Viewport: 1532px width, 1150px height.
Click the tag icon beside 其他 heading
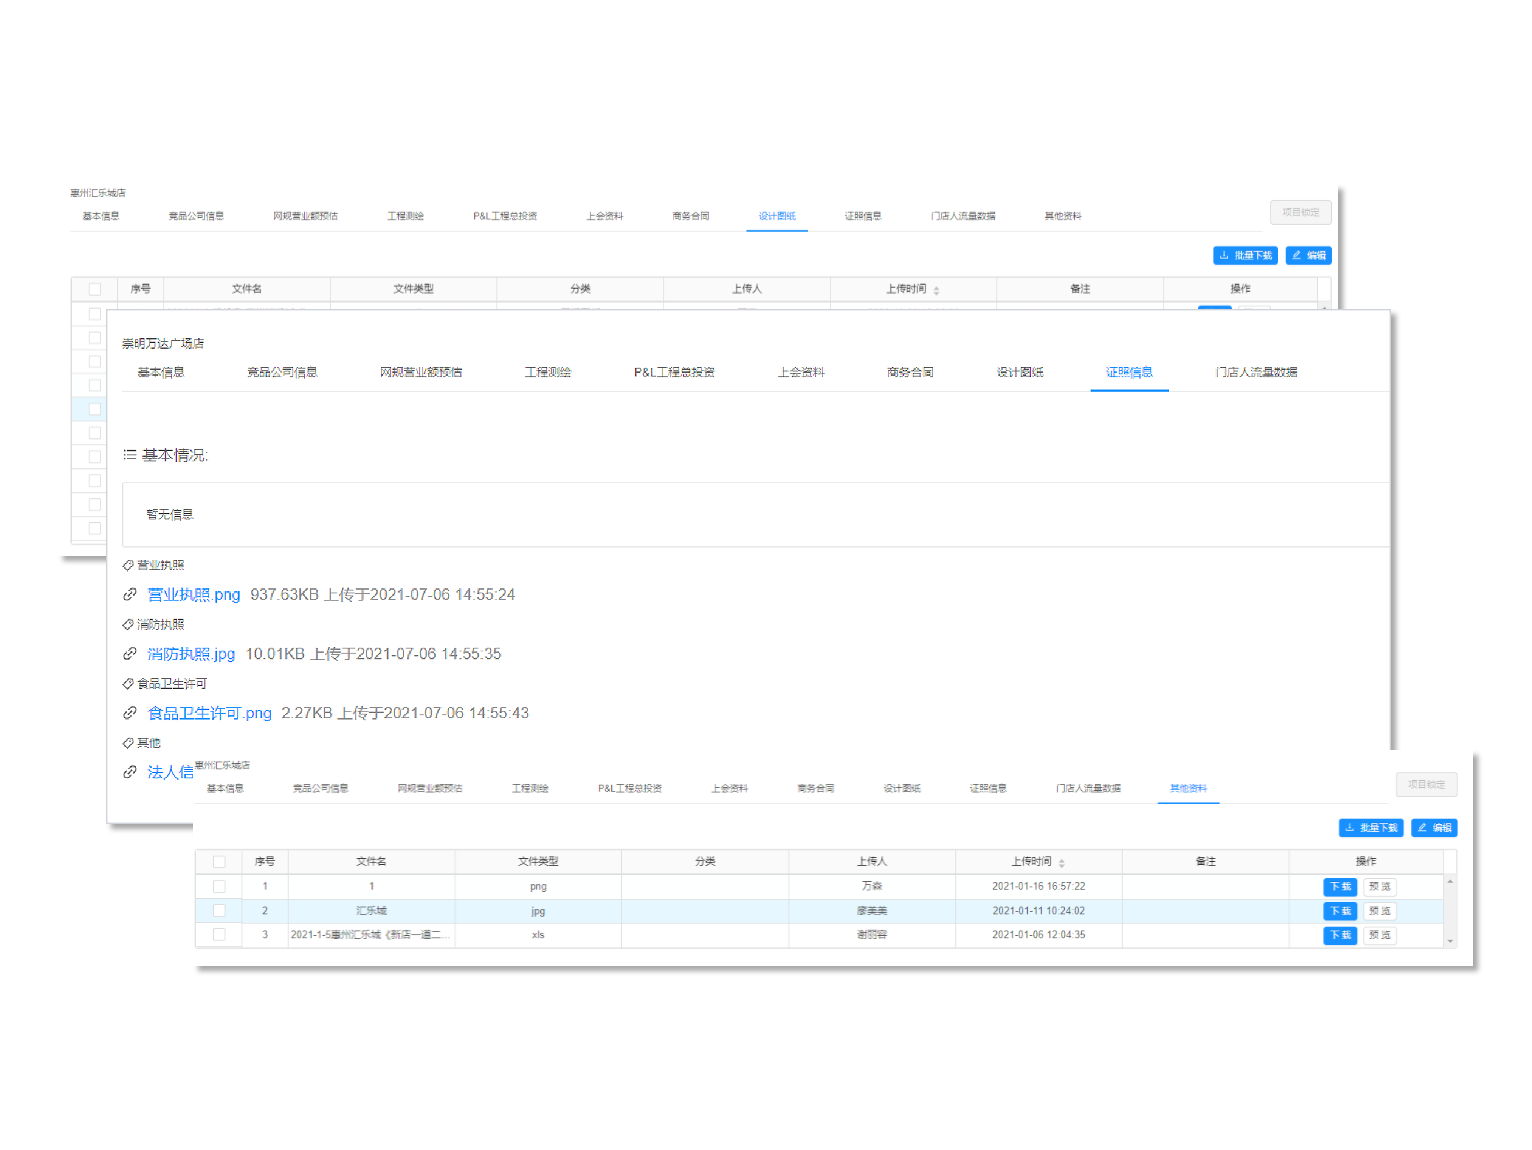pos(127,743)
